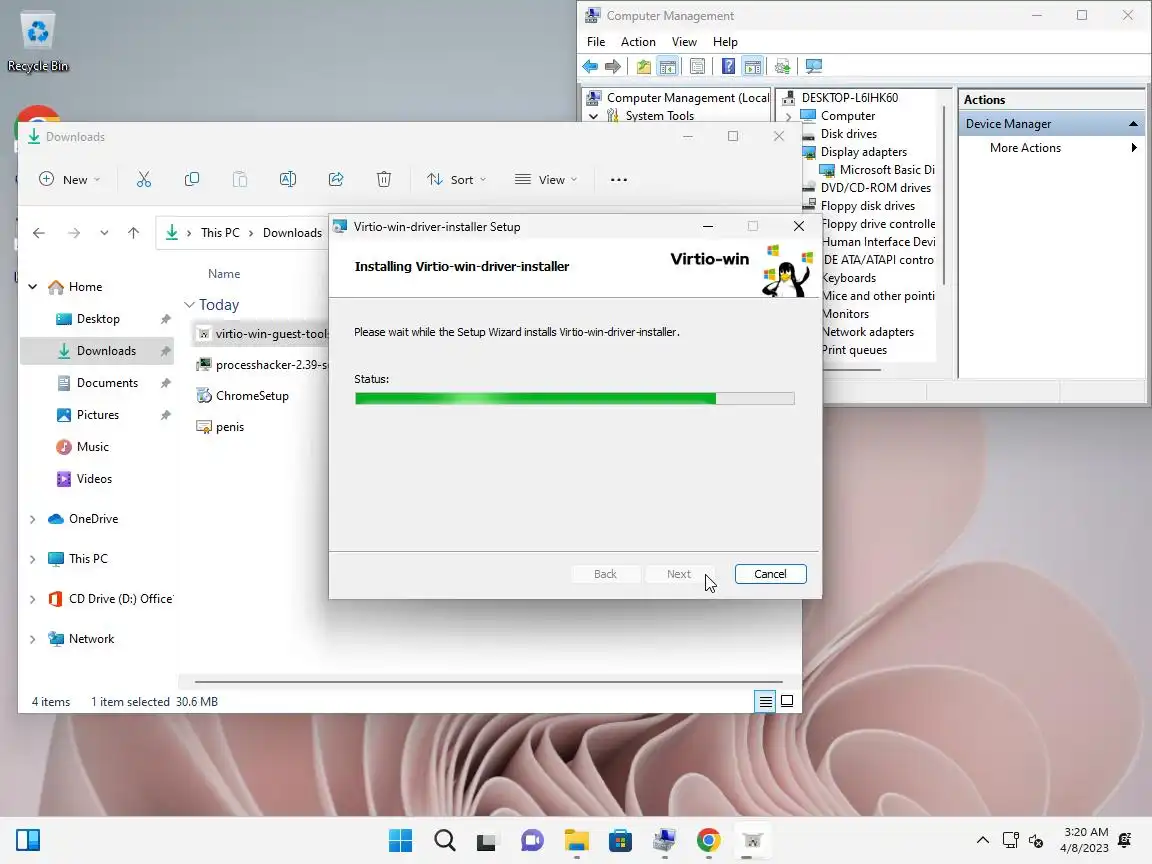Expand the OneDrive tree node

point(33,519)
